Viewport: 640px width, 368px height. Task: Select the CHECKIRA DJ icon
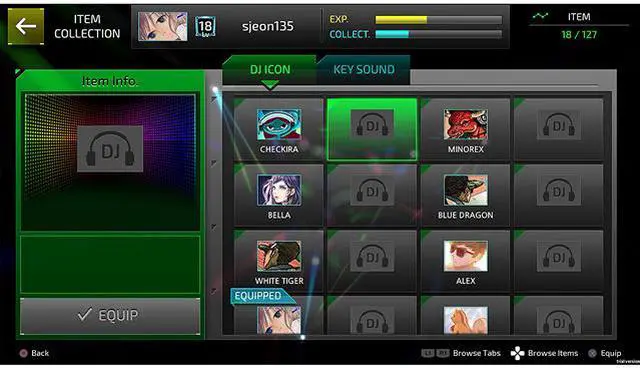pyautogui.click(x=279, y=129)
